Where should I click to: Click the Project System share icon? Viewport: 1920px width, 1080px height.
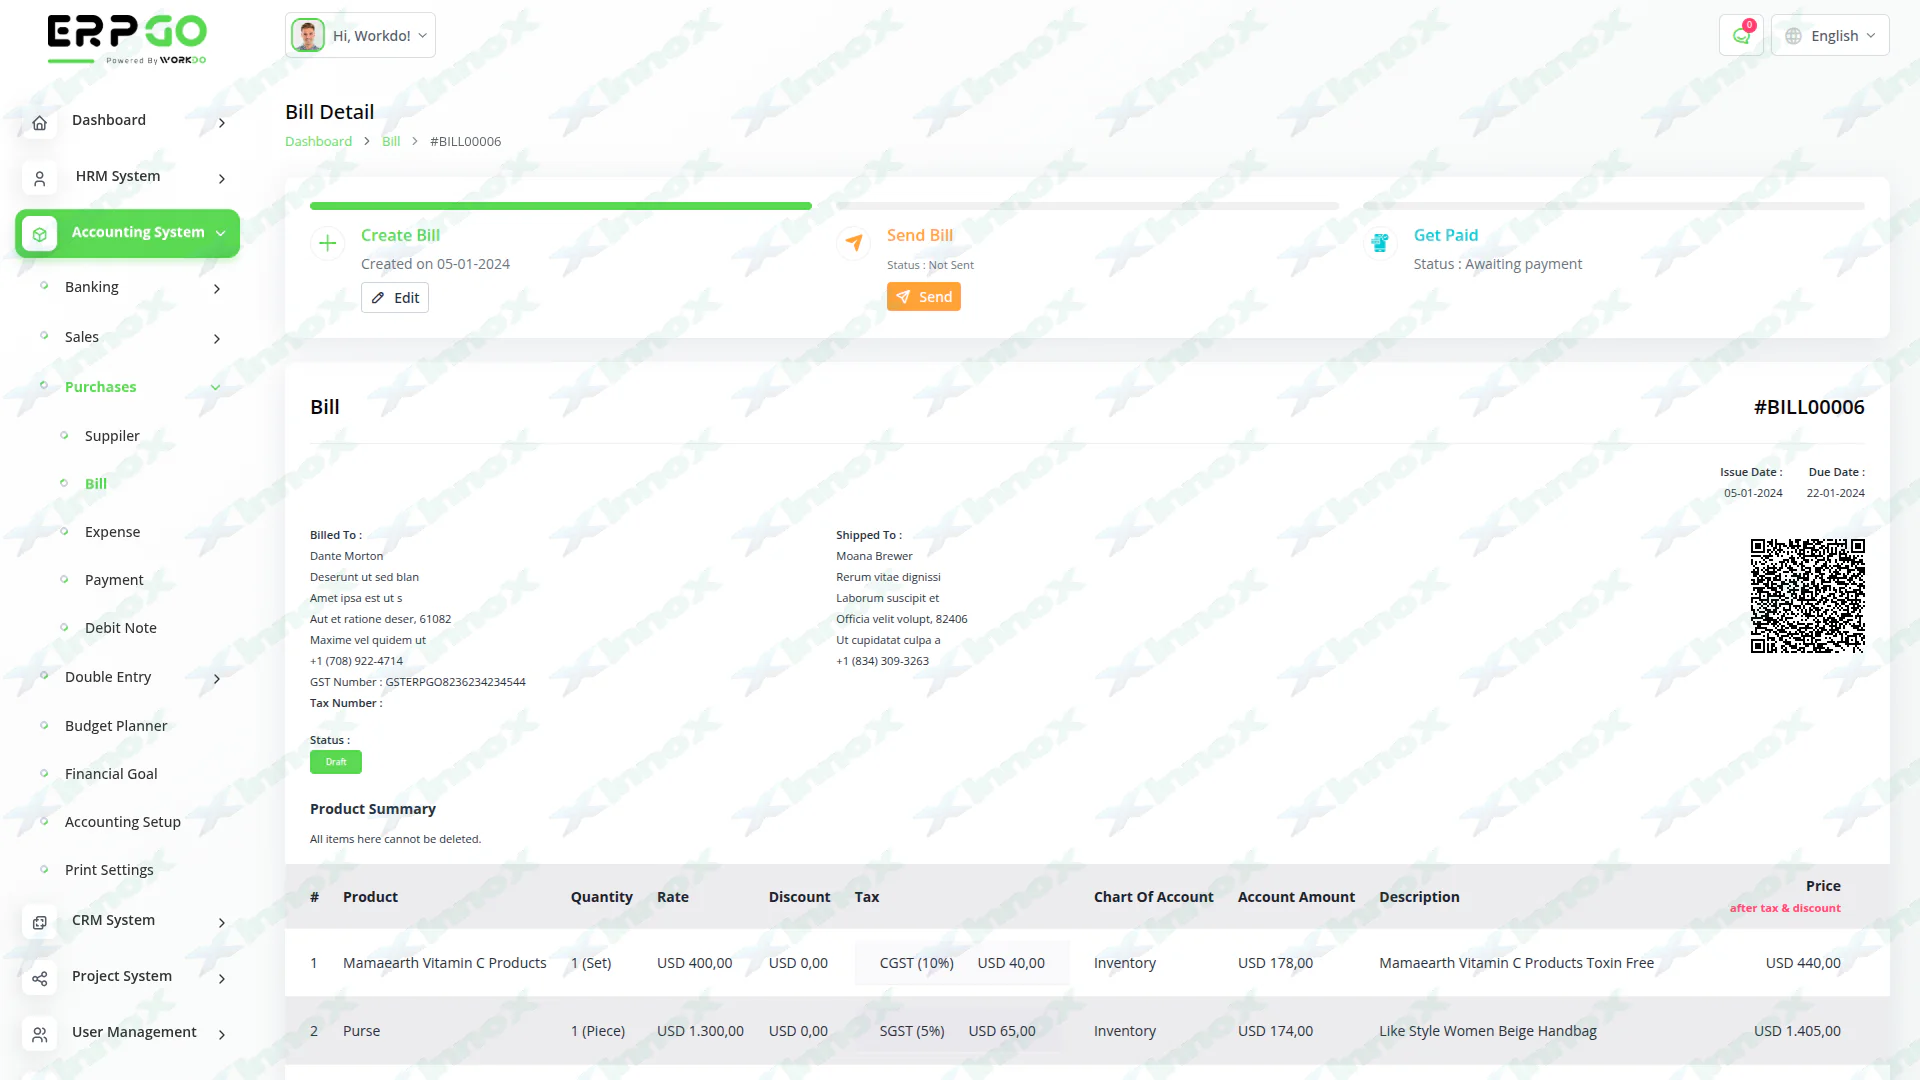39,978
